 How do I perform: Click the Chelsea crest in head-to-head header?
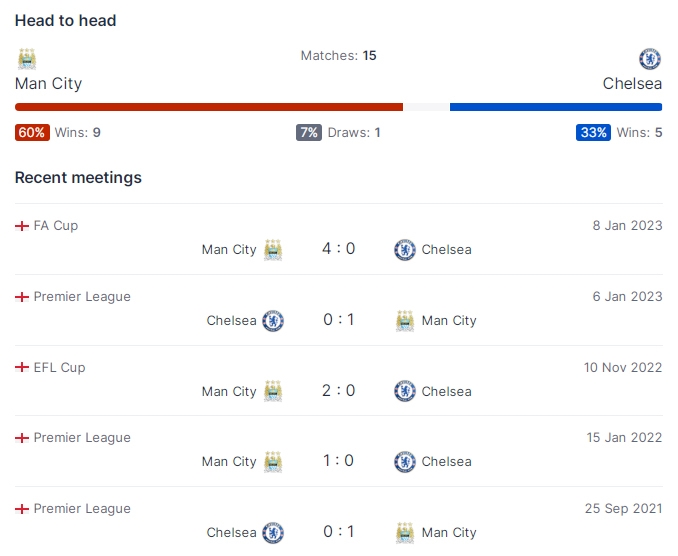pyautogui.click(x=650, y=59)
